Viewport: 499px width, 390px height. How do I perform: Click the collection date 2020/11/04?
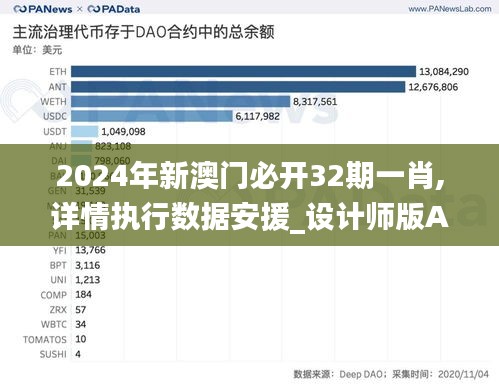463,374
